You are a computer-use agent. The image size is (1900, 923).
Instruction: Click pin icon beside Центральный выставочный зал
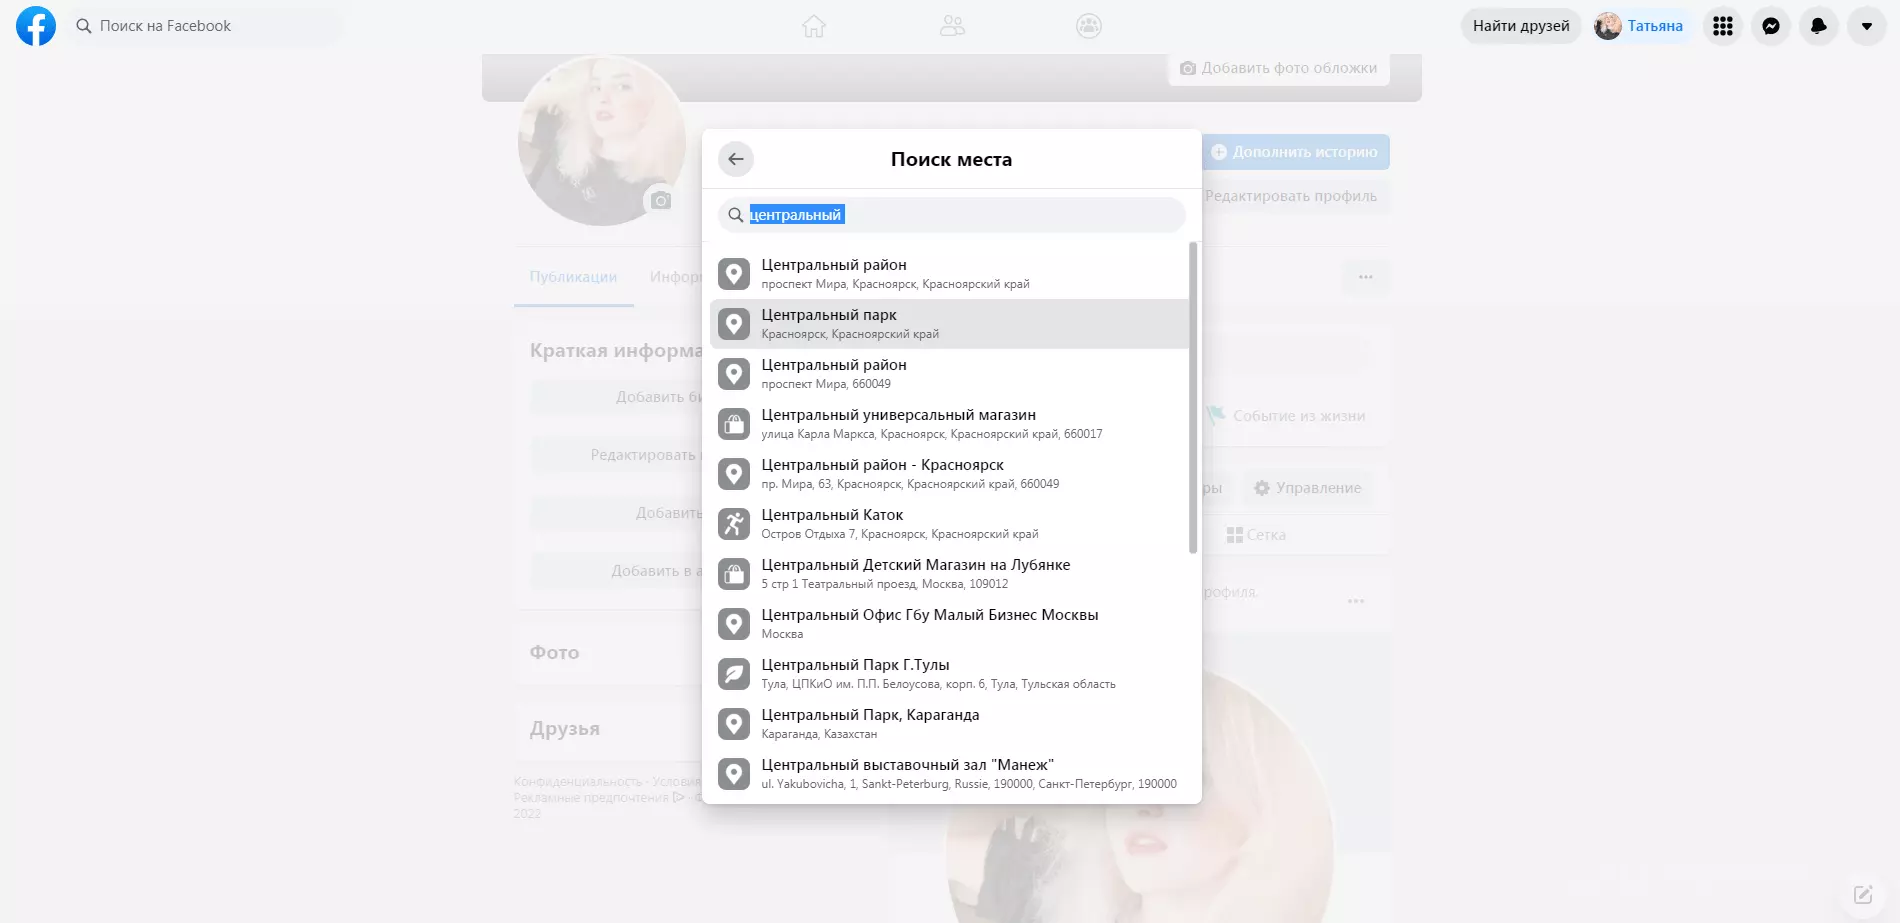pyautogui.click(x=734, y=774)
